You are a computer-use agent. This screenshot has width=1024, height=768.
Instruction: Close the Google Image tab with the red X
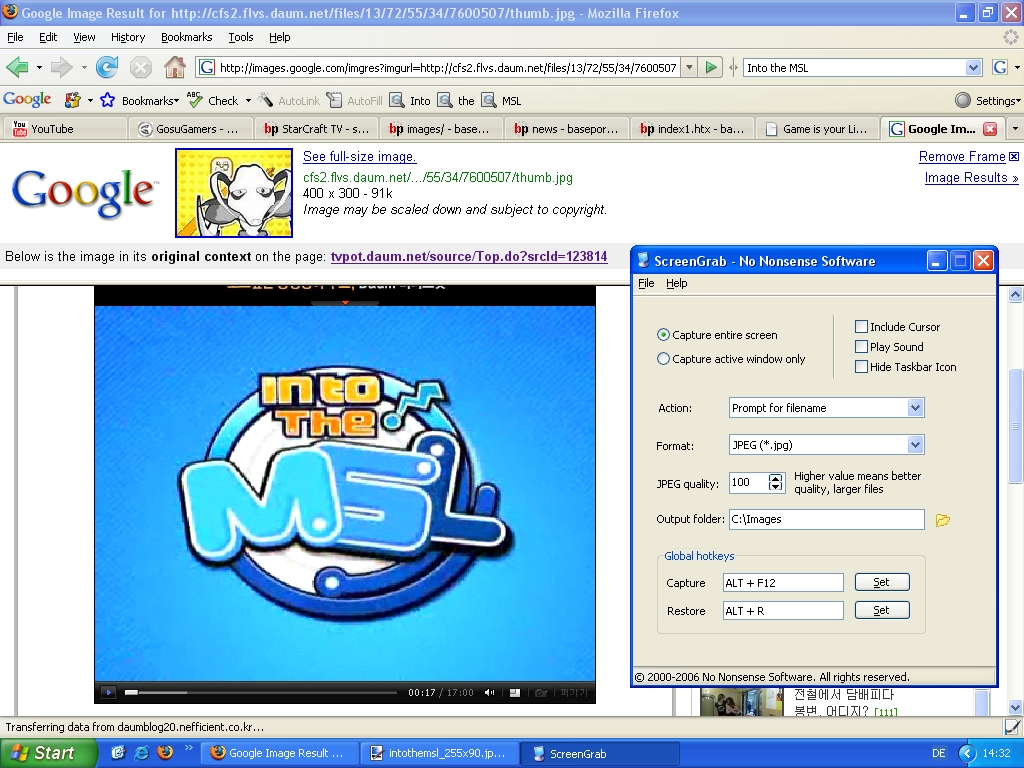(990, 129)
